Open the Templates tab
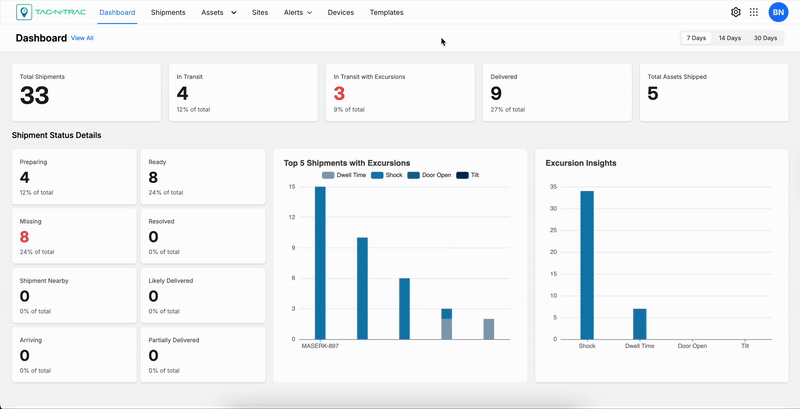This screenshot has height=409, width=800. pos(386,12)
